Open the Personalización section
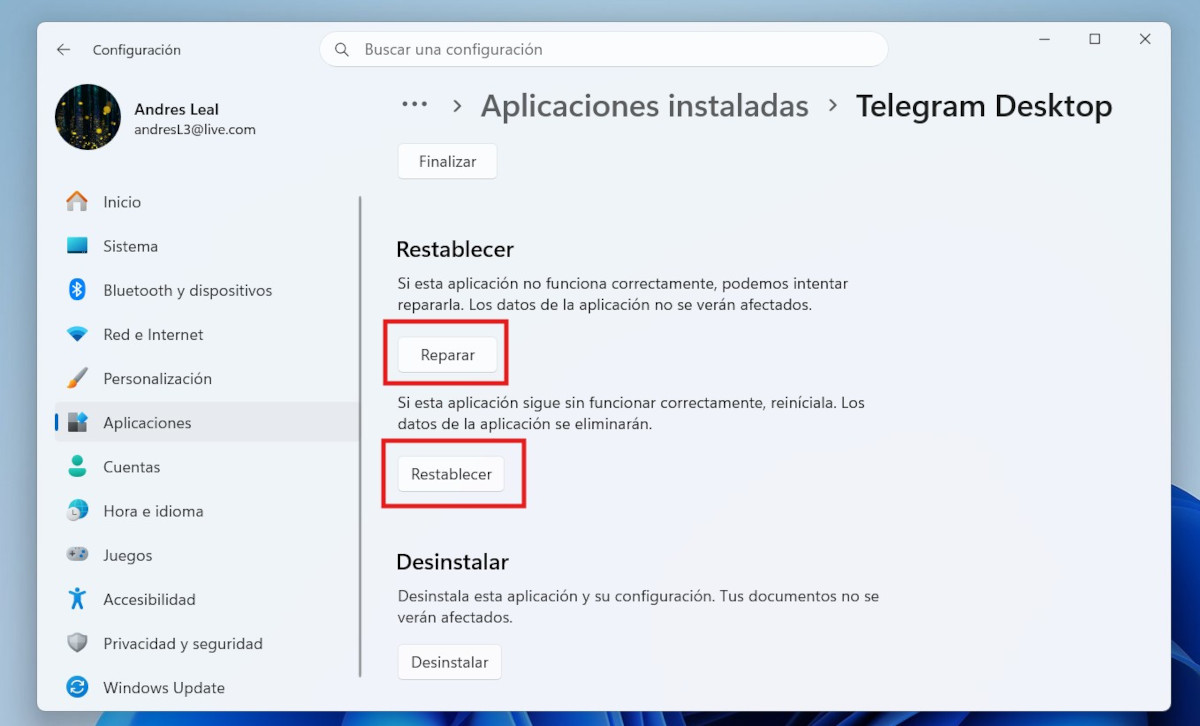 coord(157,378)
